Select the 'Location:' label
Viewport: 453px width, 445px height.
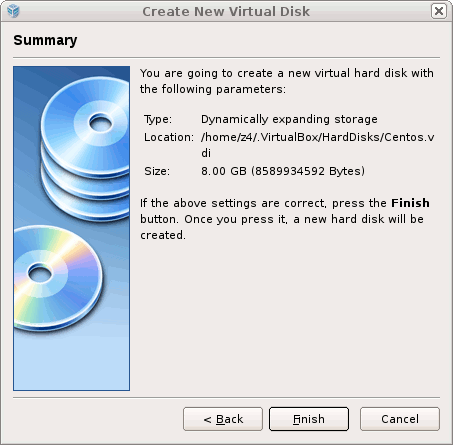[x=169, y=137]
